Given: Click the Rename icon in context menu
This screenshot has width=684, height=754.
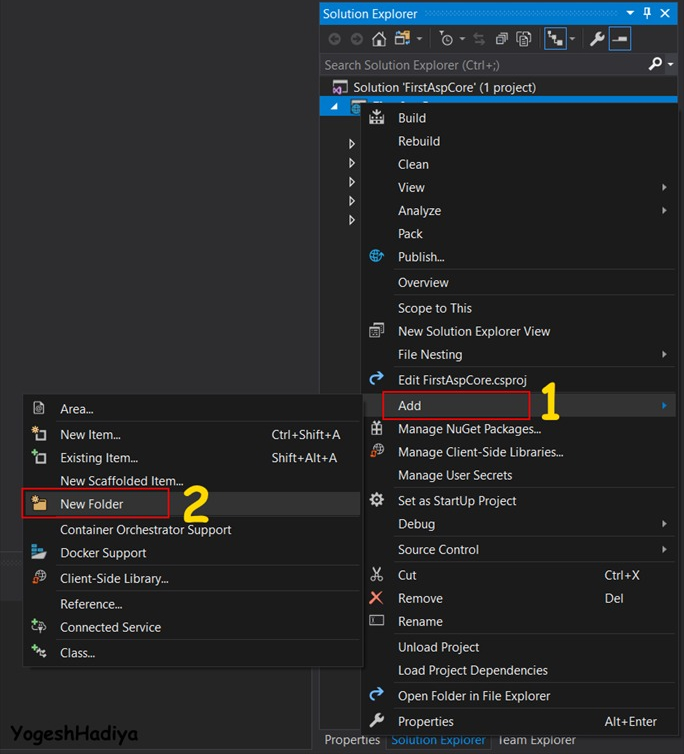Looking at the screenshot, I should pyautogui.click(x=376, y=620).
